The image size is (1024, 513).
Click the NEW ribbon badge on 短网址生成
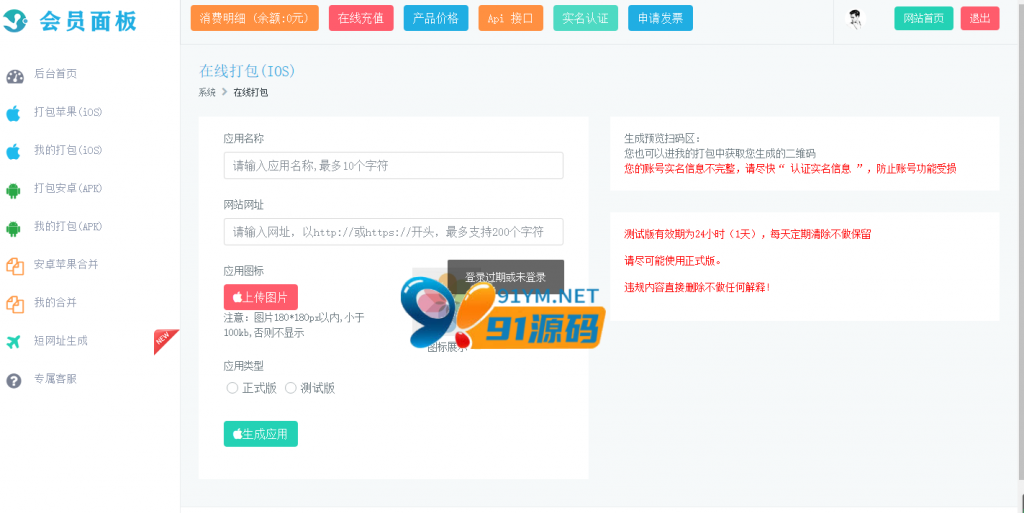point(164,339)
